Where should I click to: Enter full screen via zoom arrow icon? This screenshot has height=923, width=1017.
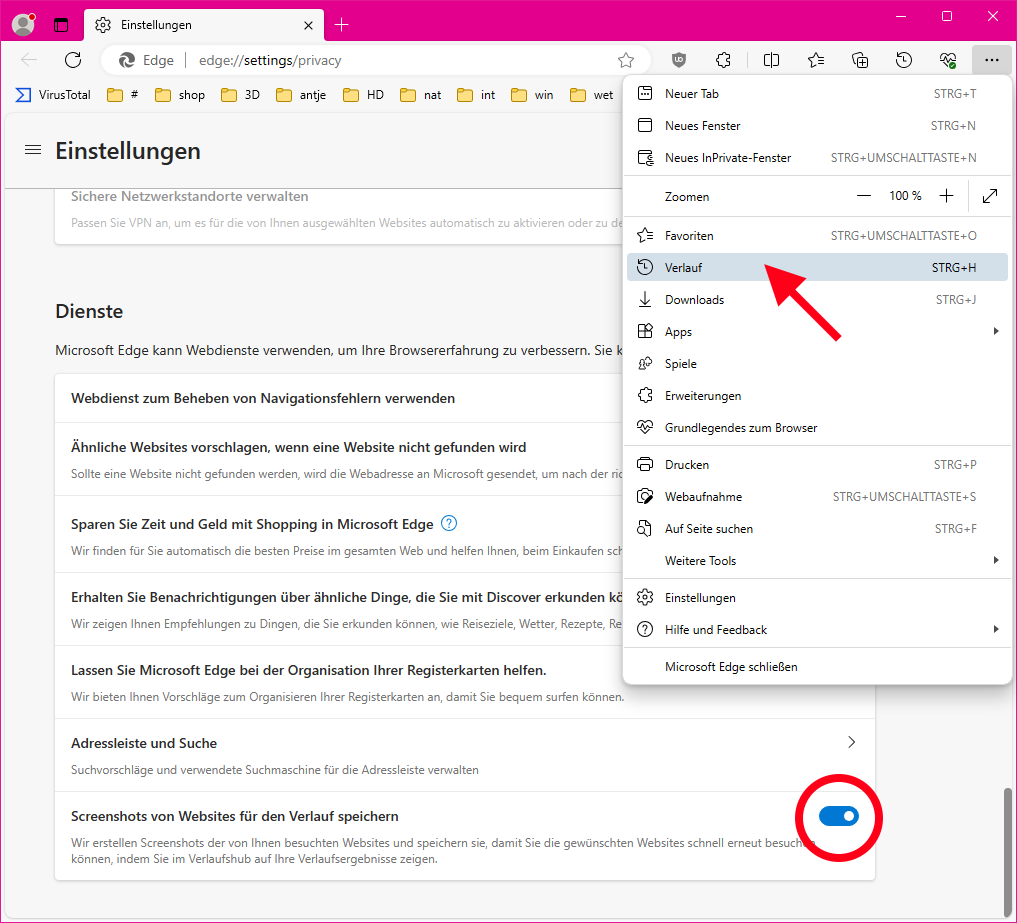point(990,196)
